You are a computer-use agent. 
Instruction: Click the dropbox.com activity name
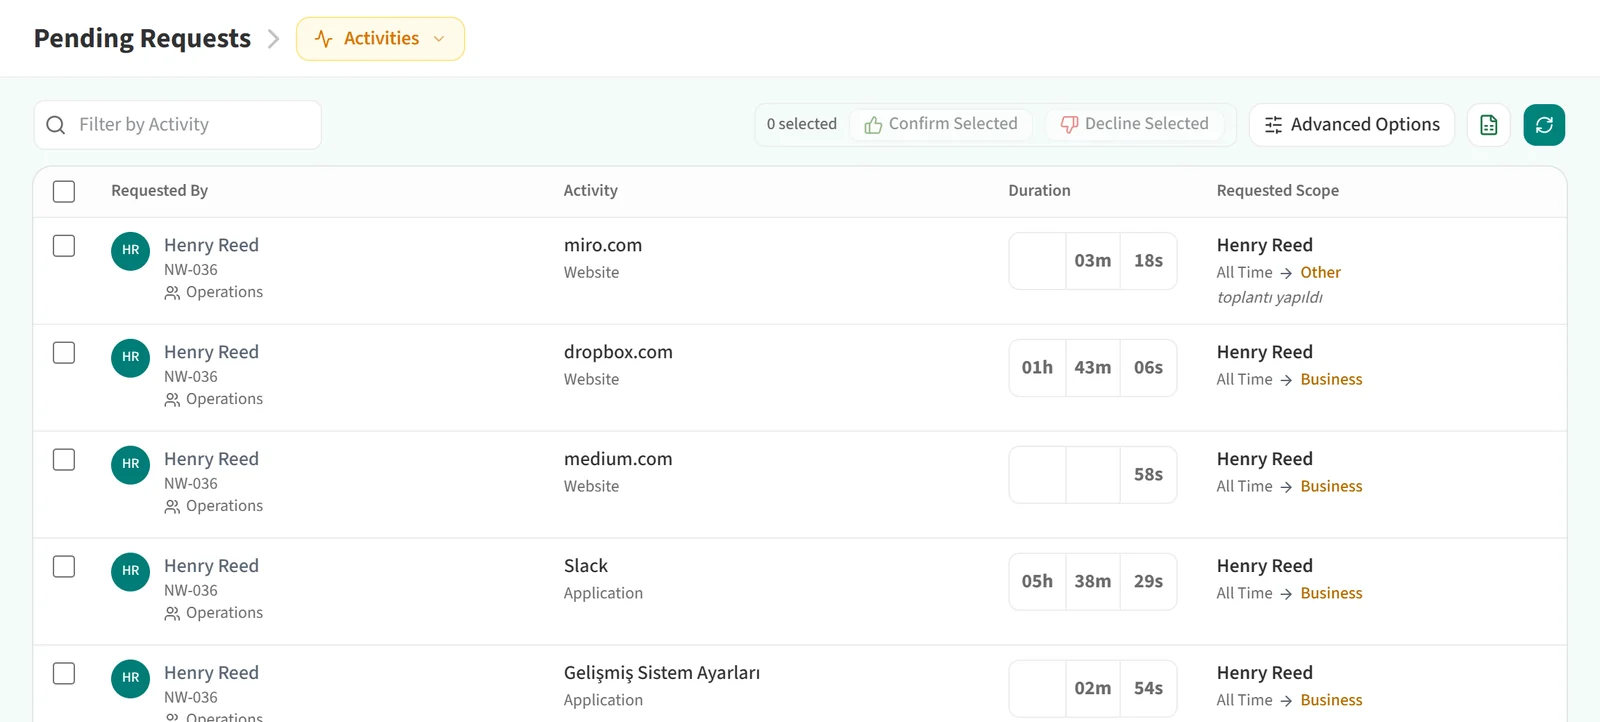coord(618,352)
